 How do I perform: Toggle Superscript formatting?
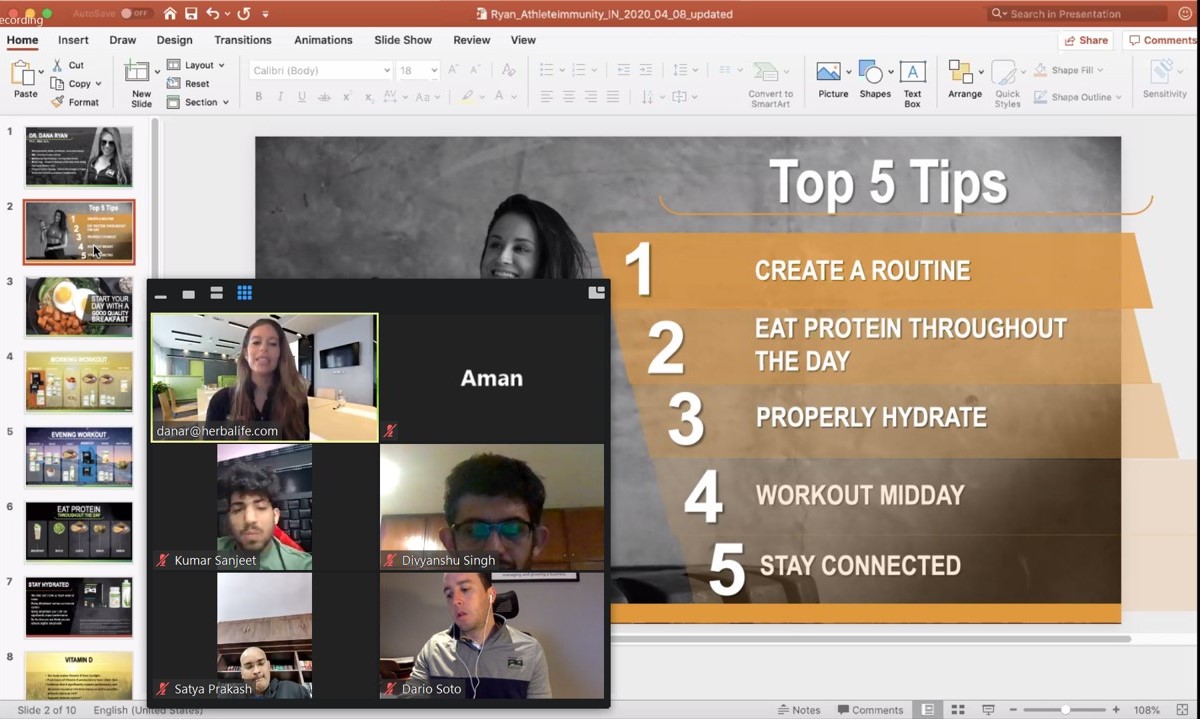pyautogui.click(x=347, y=97)
